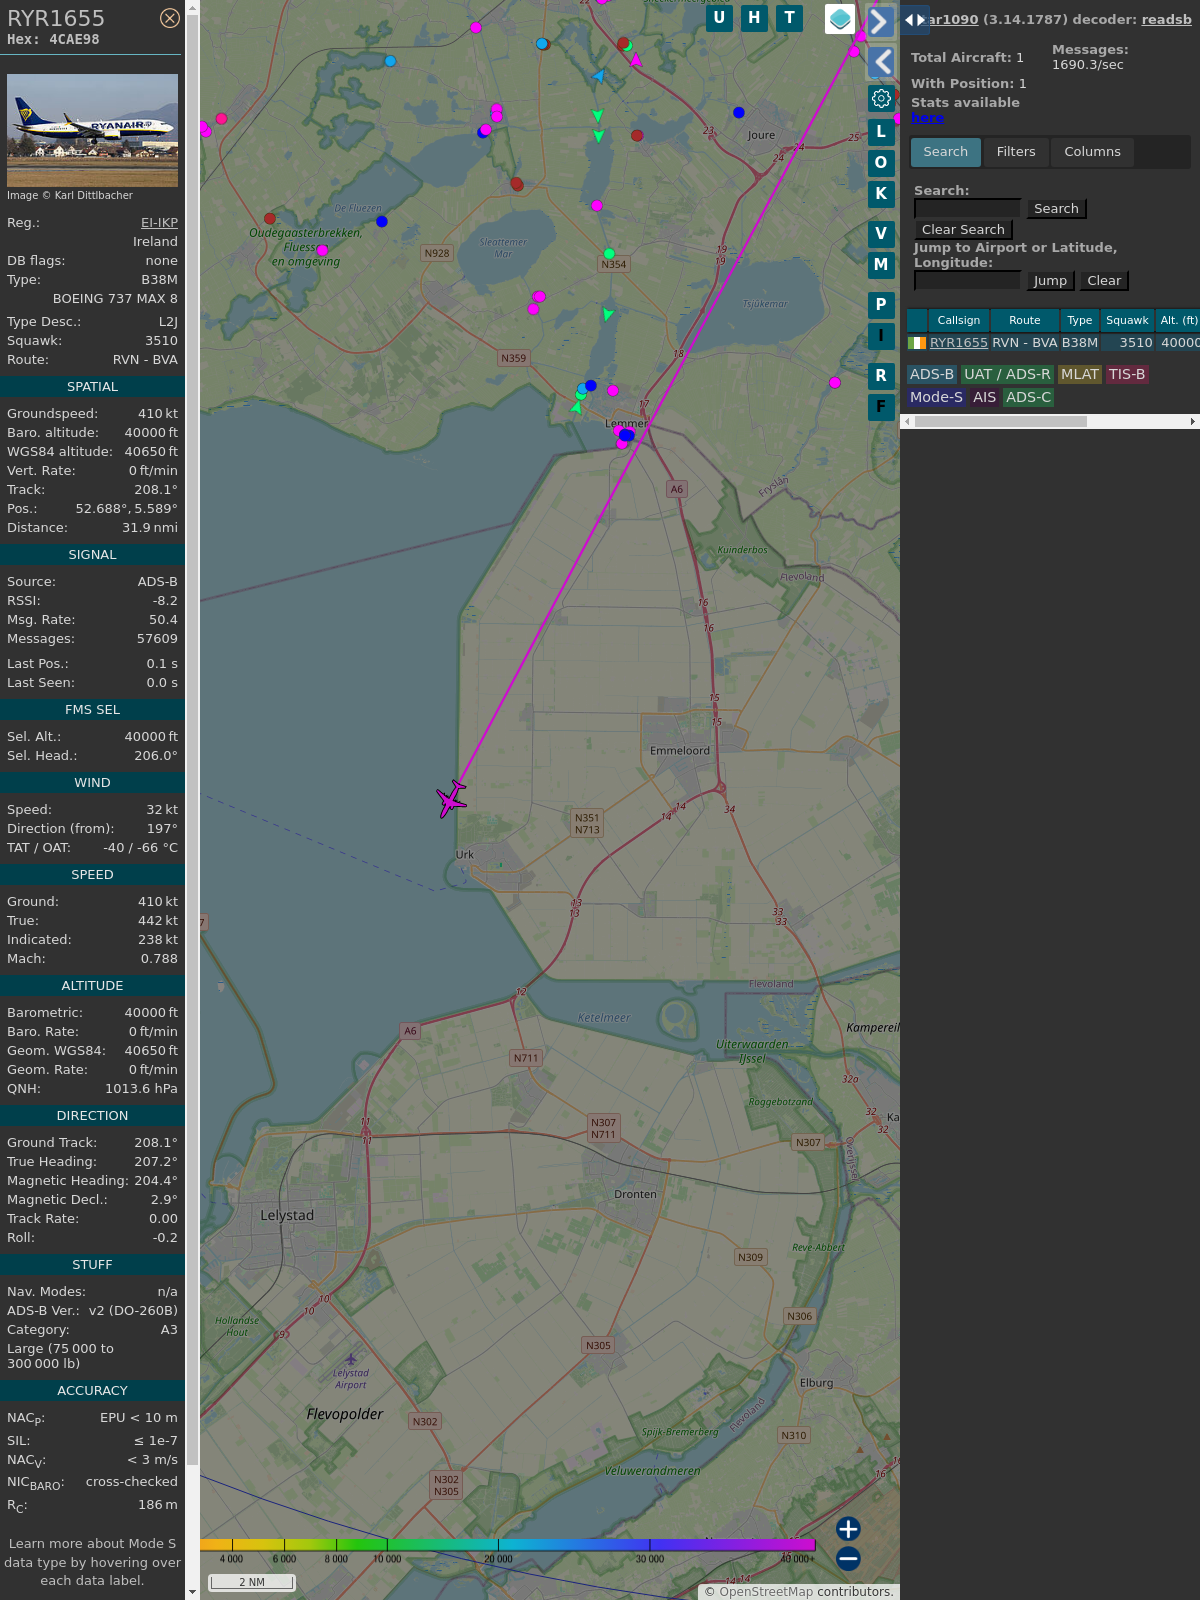Open the map layers selector icon
1200x1600 pixels.
pyautogui.click(x=840, y=19)
